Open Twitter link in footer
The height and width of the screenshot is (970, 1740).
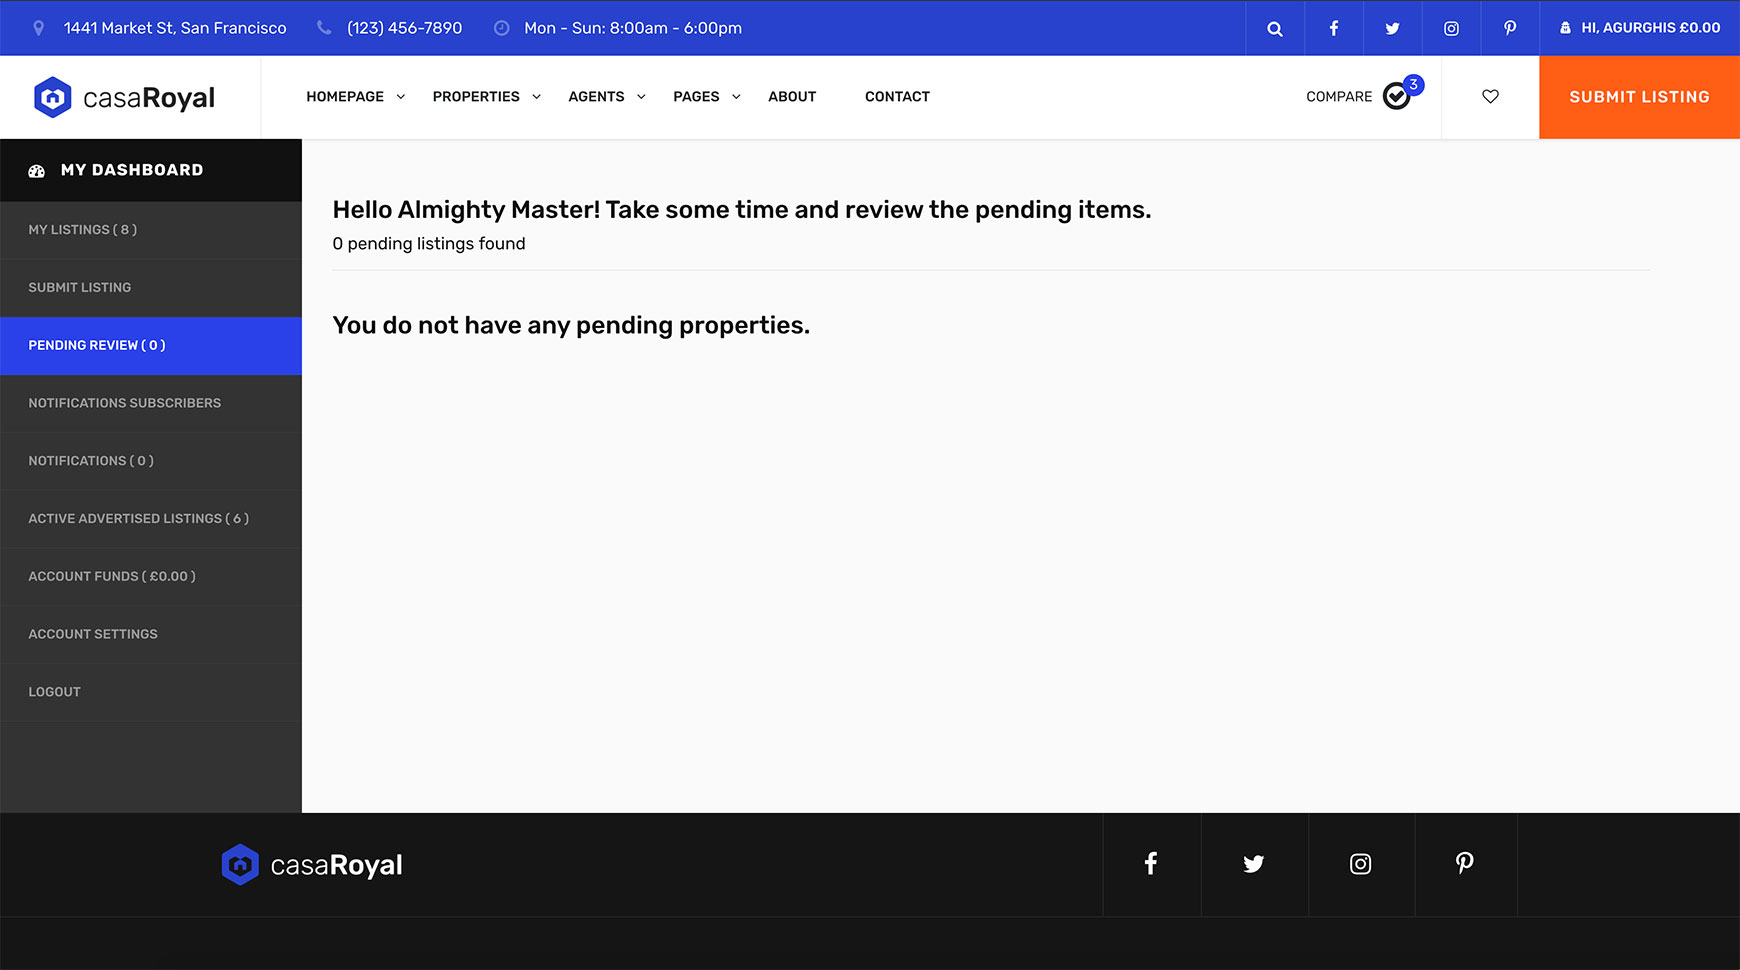[1254, 864]
